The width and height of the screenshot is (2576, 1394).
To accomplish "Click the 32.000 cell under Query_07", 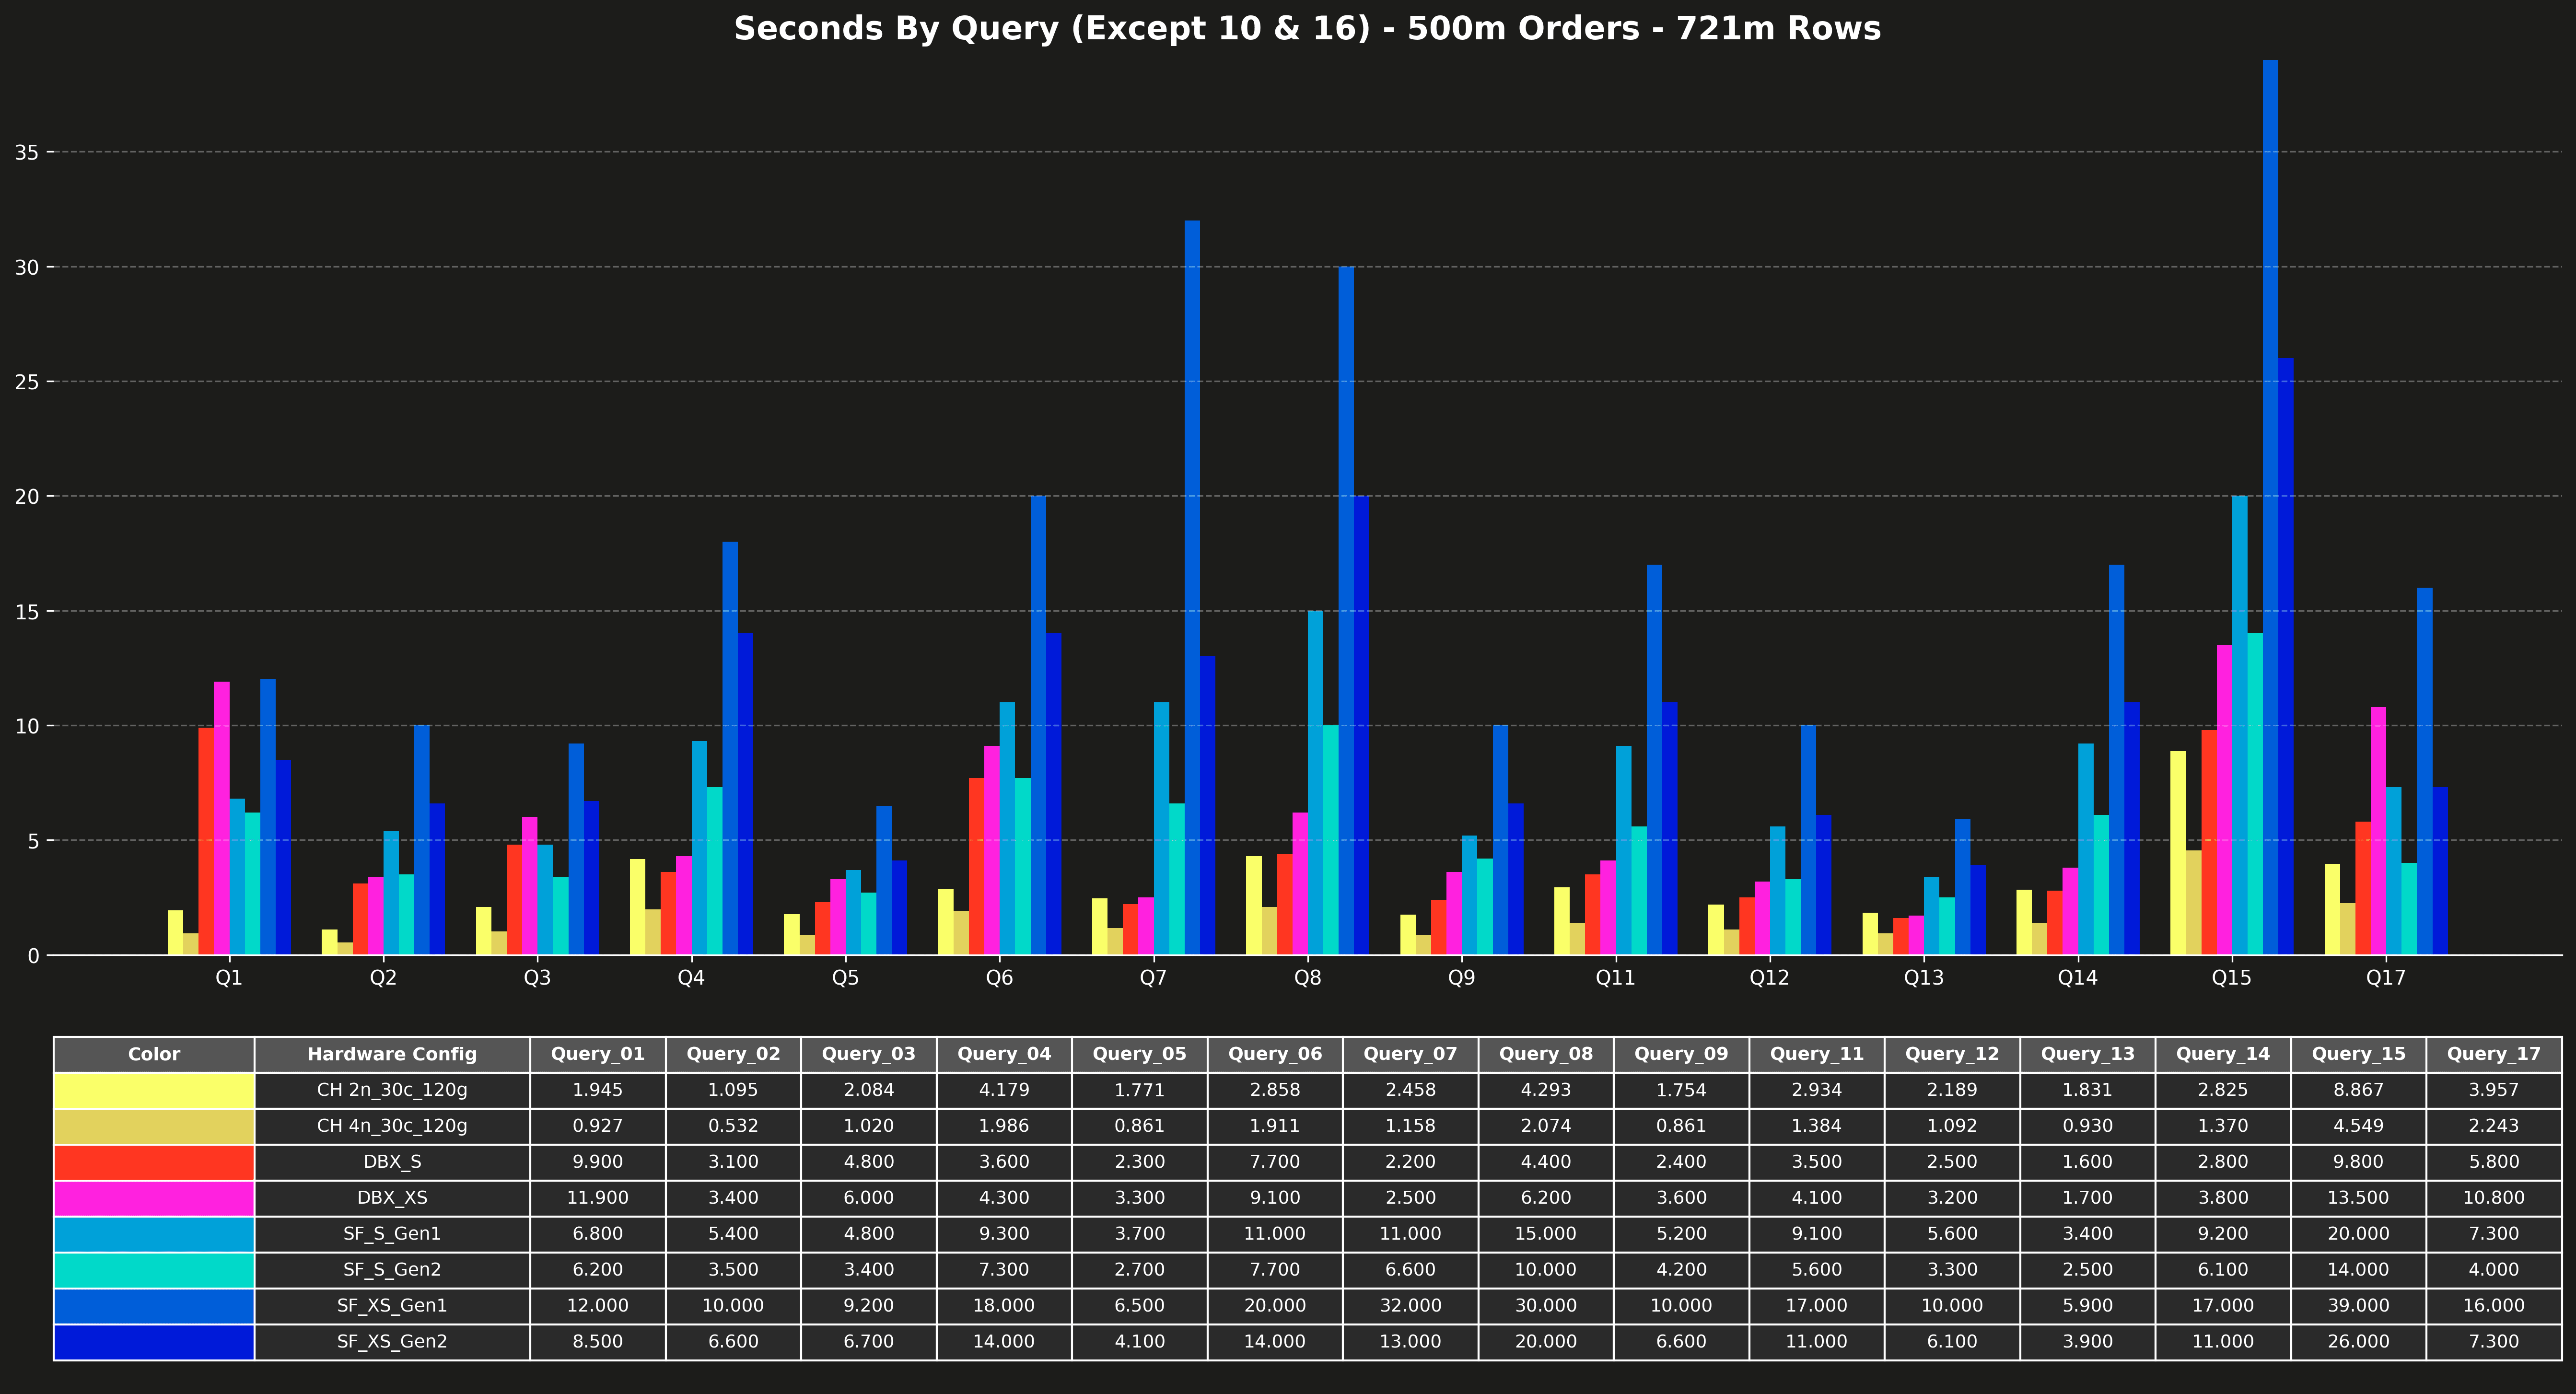I will pos(1410,1306).
